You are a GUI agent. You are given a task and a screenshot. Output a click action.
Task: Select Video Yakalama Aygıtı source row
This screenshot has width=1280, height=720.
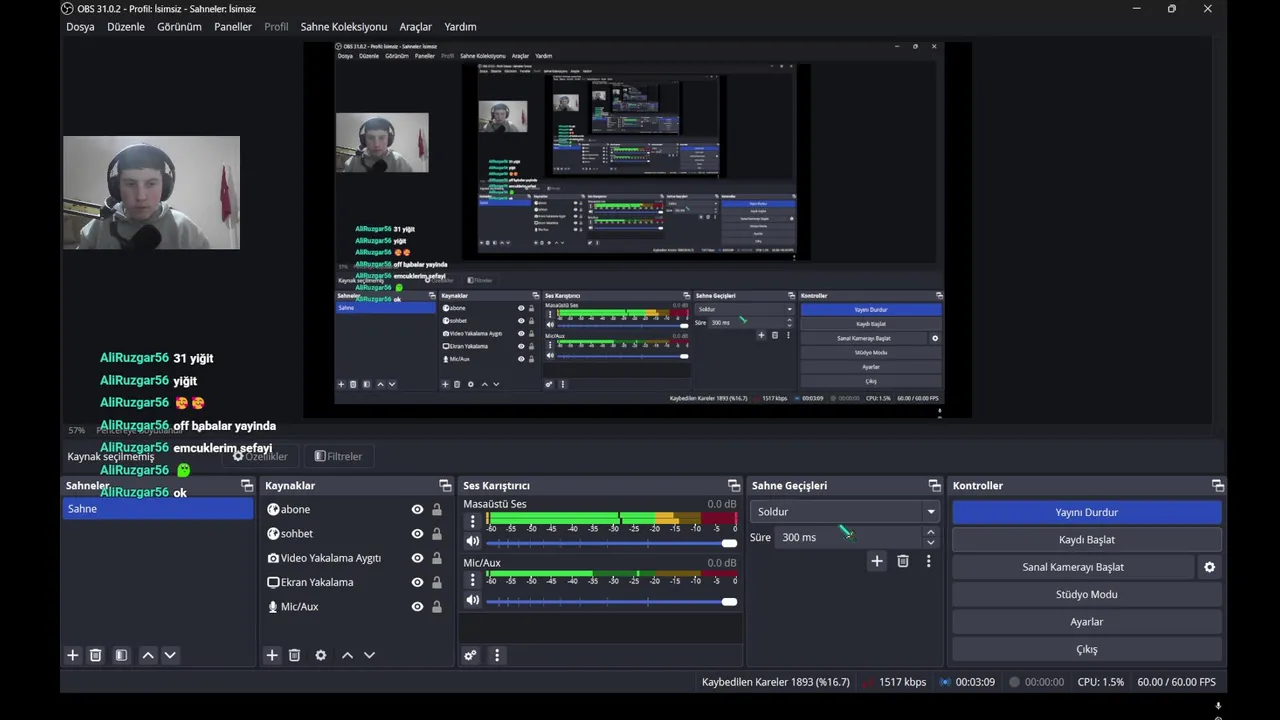(x=356, y=558)
